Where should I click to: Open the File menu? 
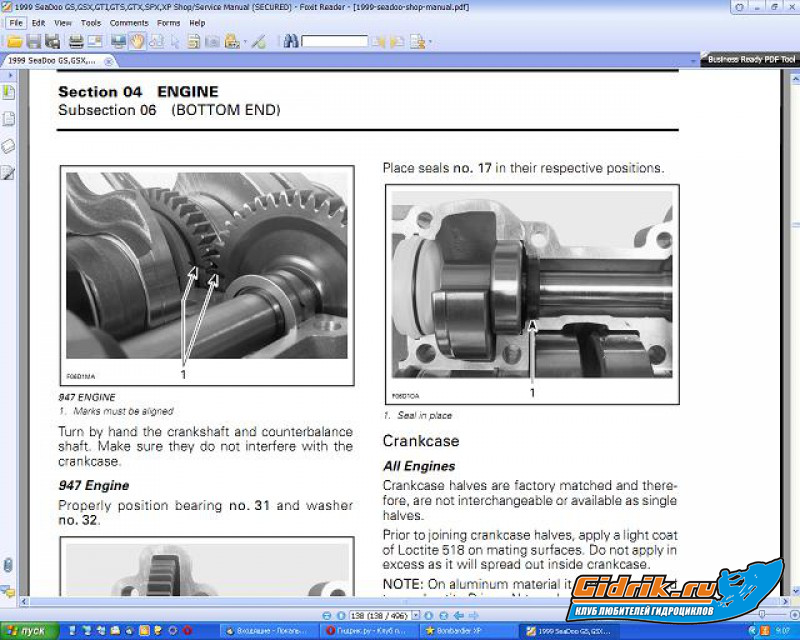tap(16, 22)
